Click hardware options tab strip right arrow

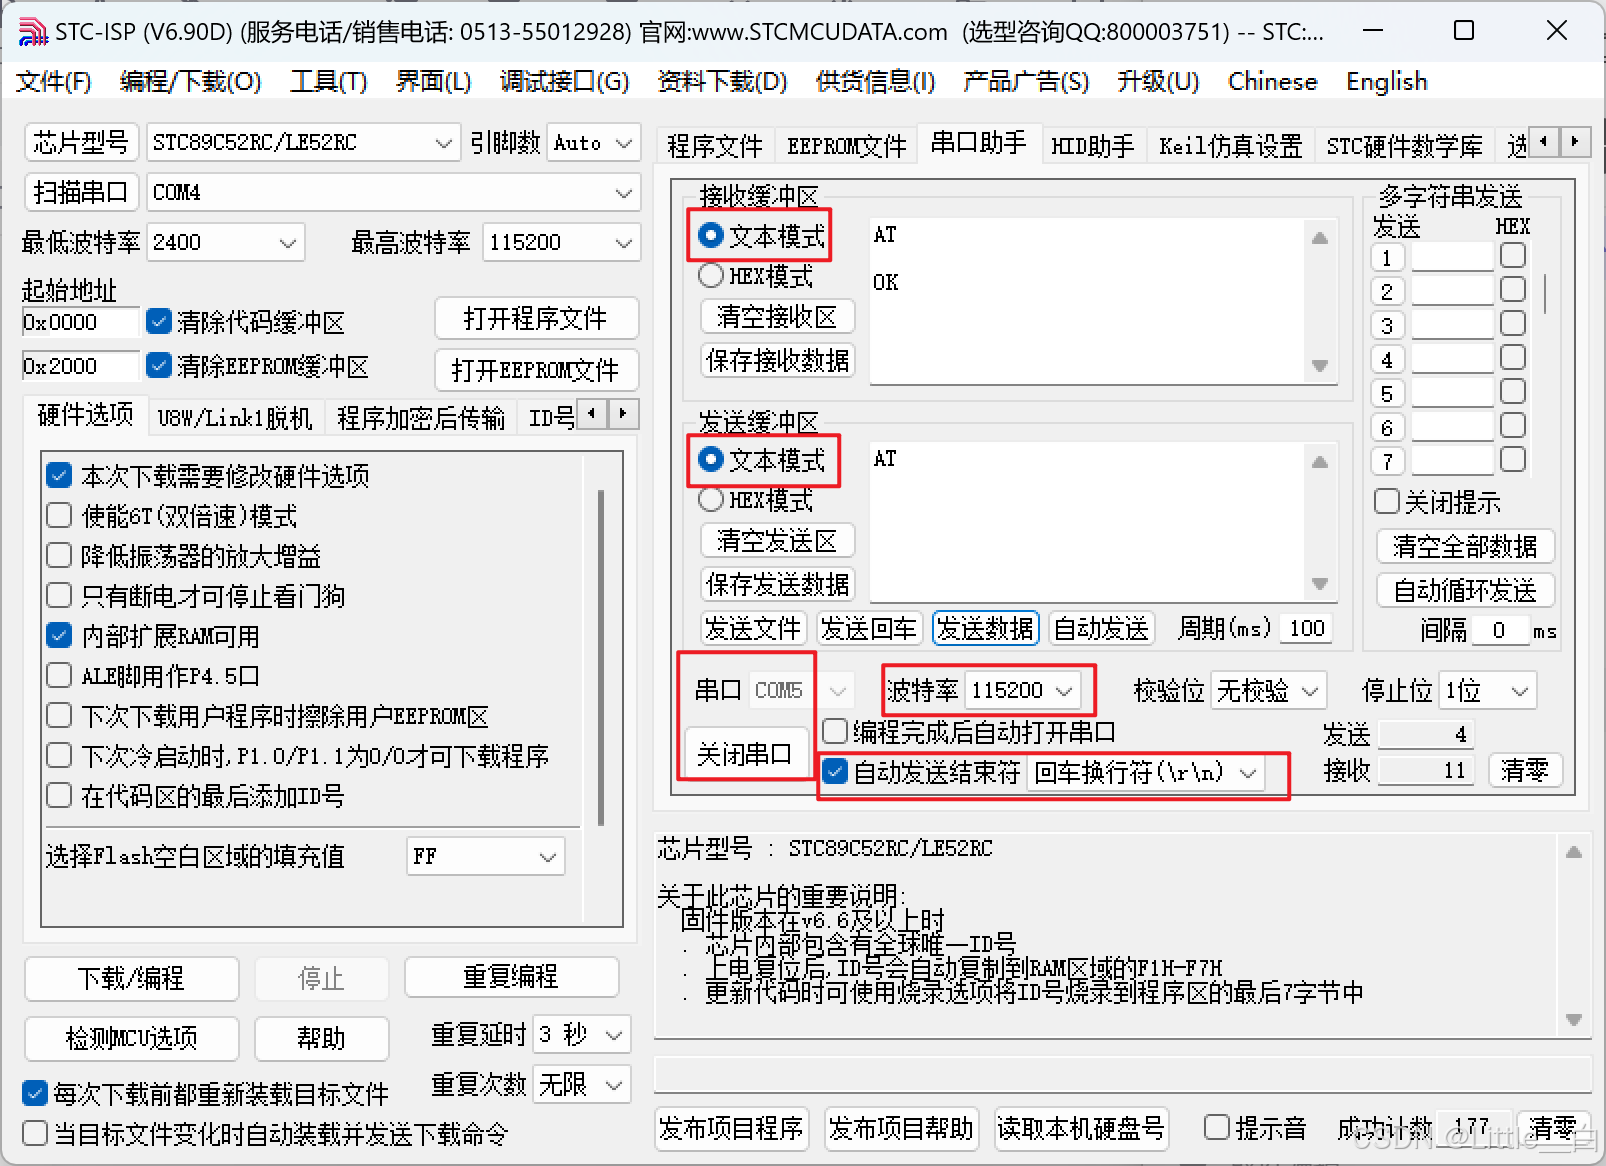click(624, 413)
